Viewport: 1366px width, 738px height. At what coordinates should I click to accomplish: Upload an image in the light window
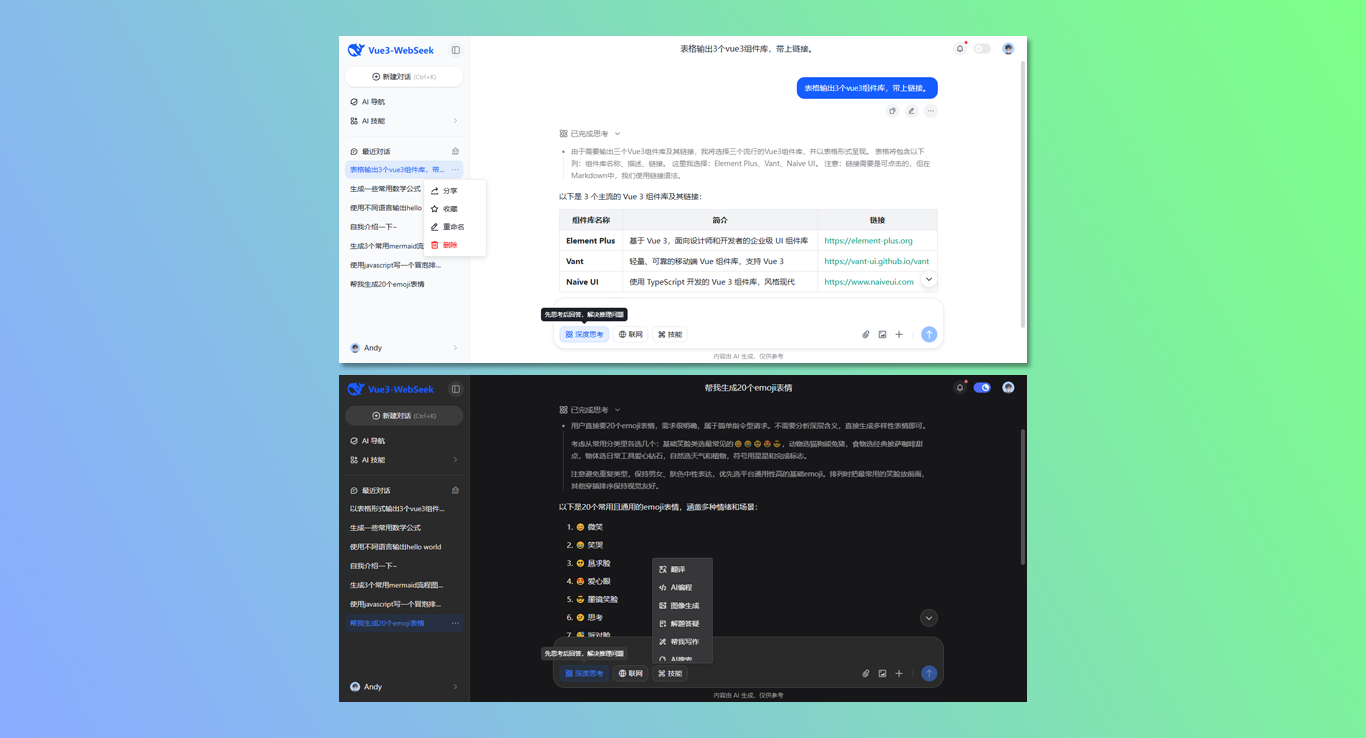coord(882,335)
